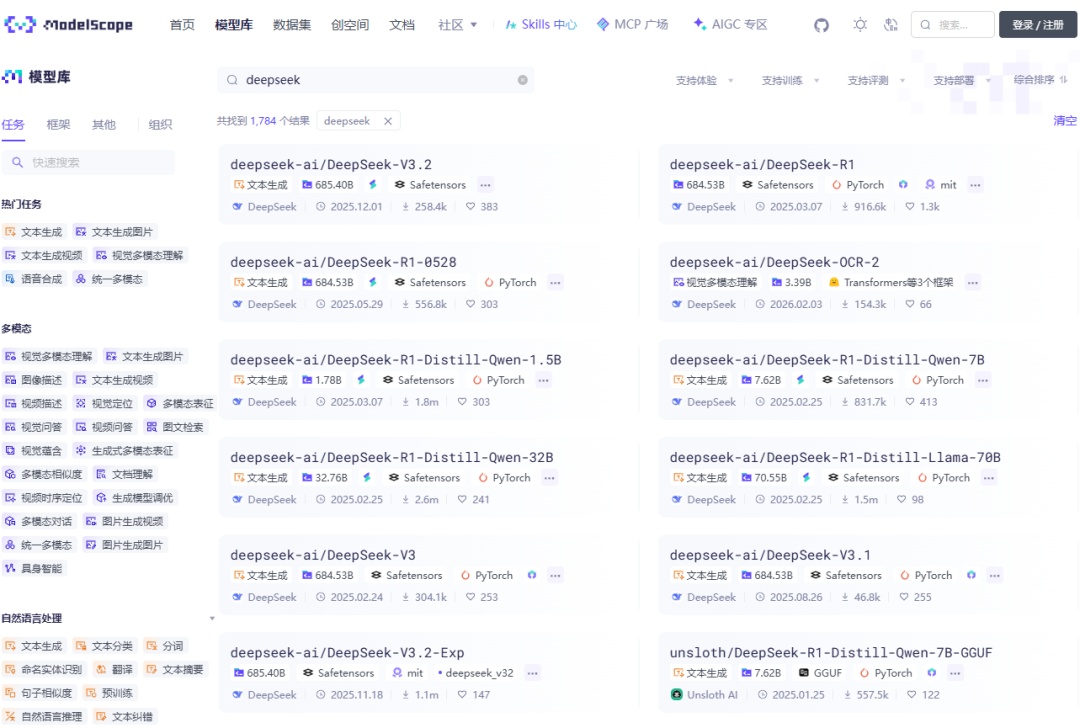Open the 支持训练 filter dropdown
The image size is (1080, 728).
(x=790, y=81)
